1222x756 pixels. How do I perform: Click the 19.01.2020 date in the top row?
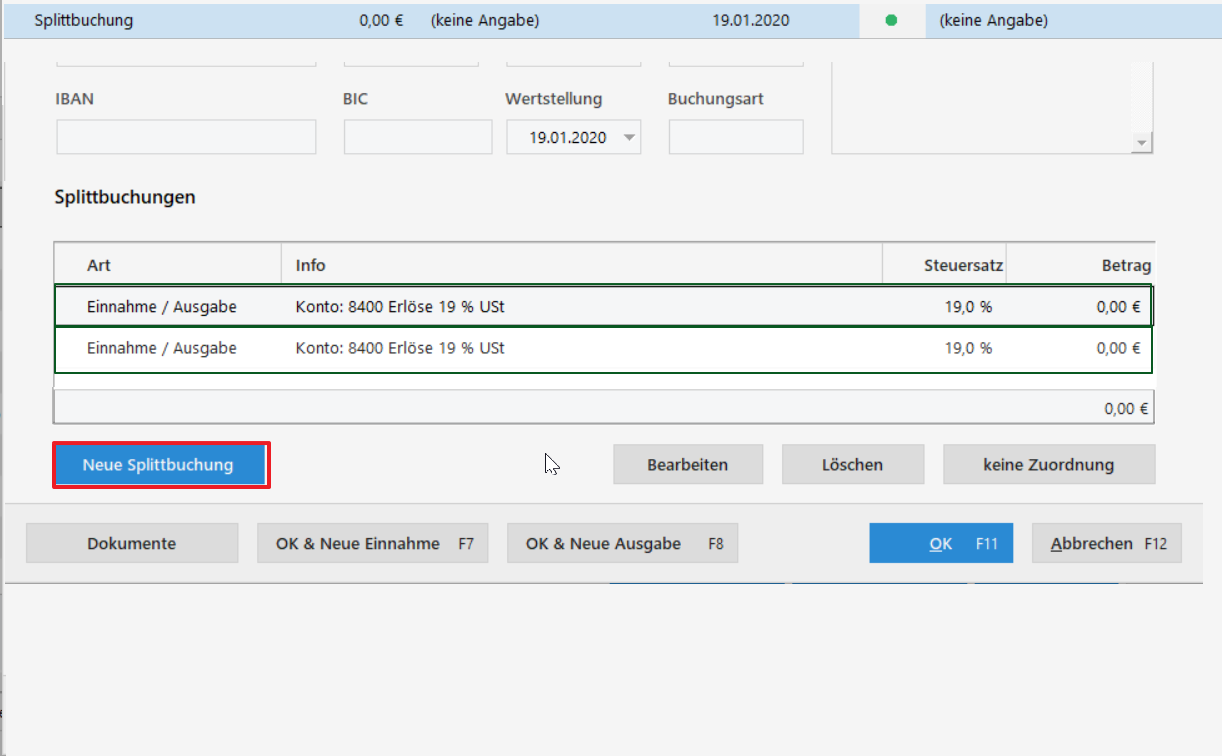click(x=750, y=20)
